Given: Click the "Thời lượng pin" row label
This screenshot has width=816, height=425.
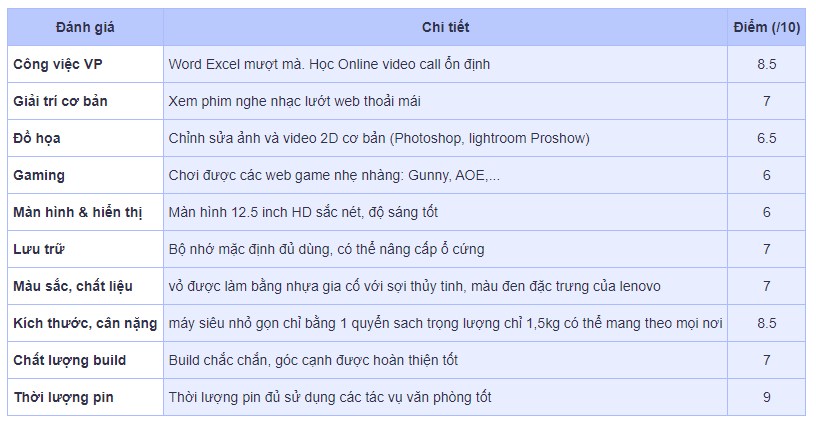Looking at the screenshot, I should (x=63, y=397).
